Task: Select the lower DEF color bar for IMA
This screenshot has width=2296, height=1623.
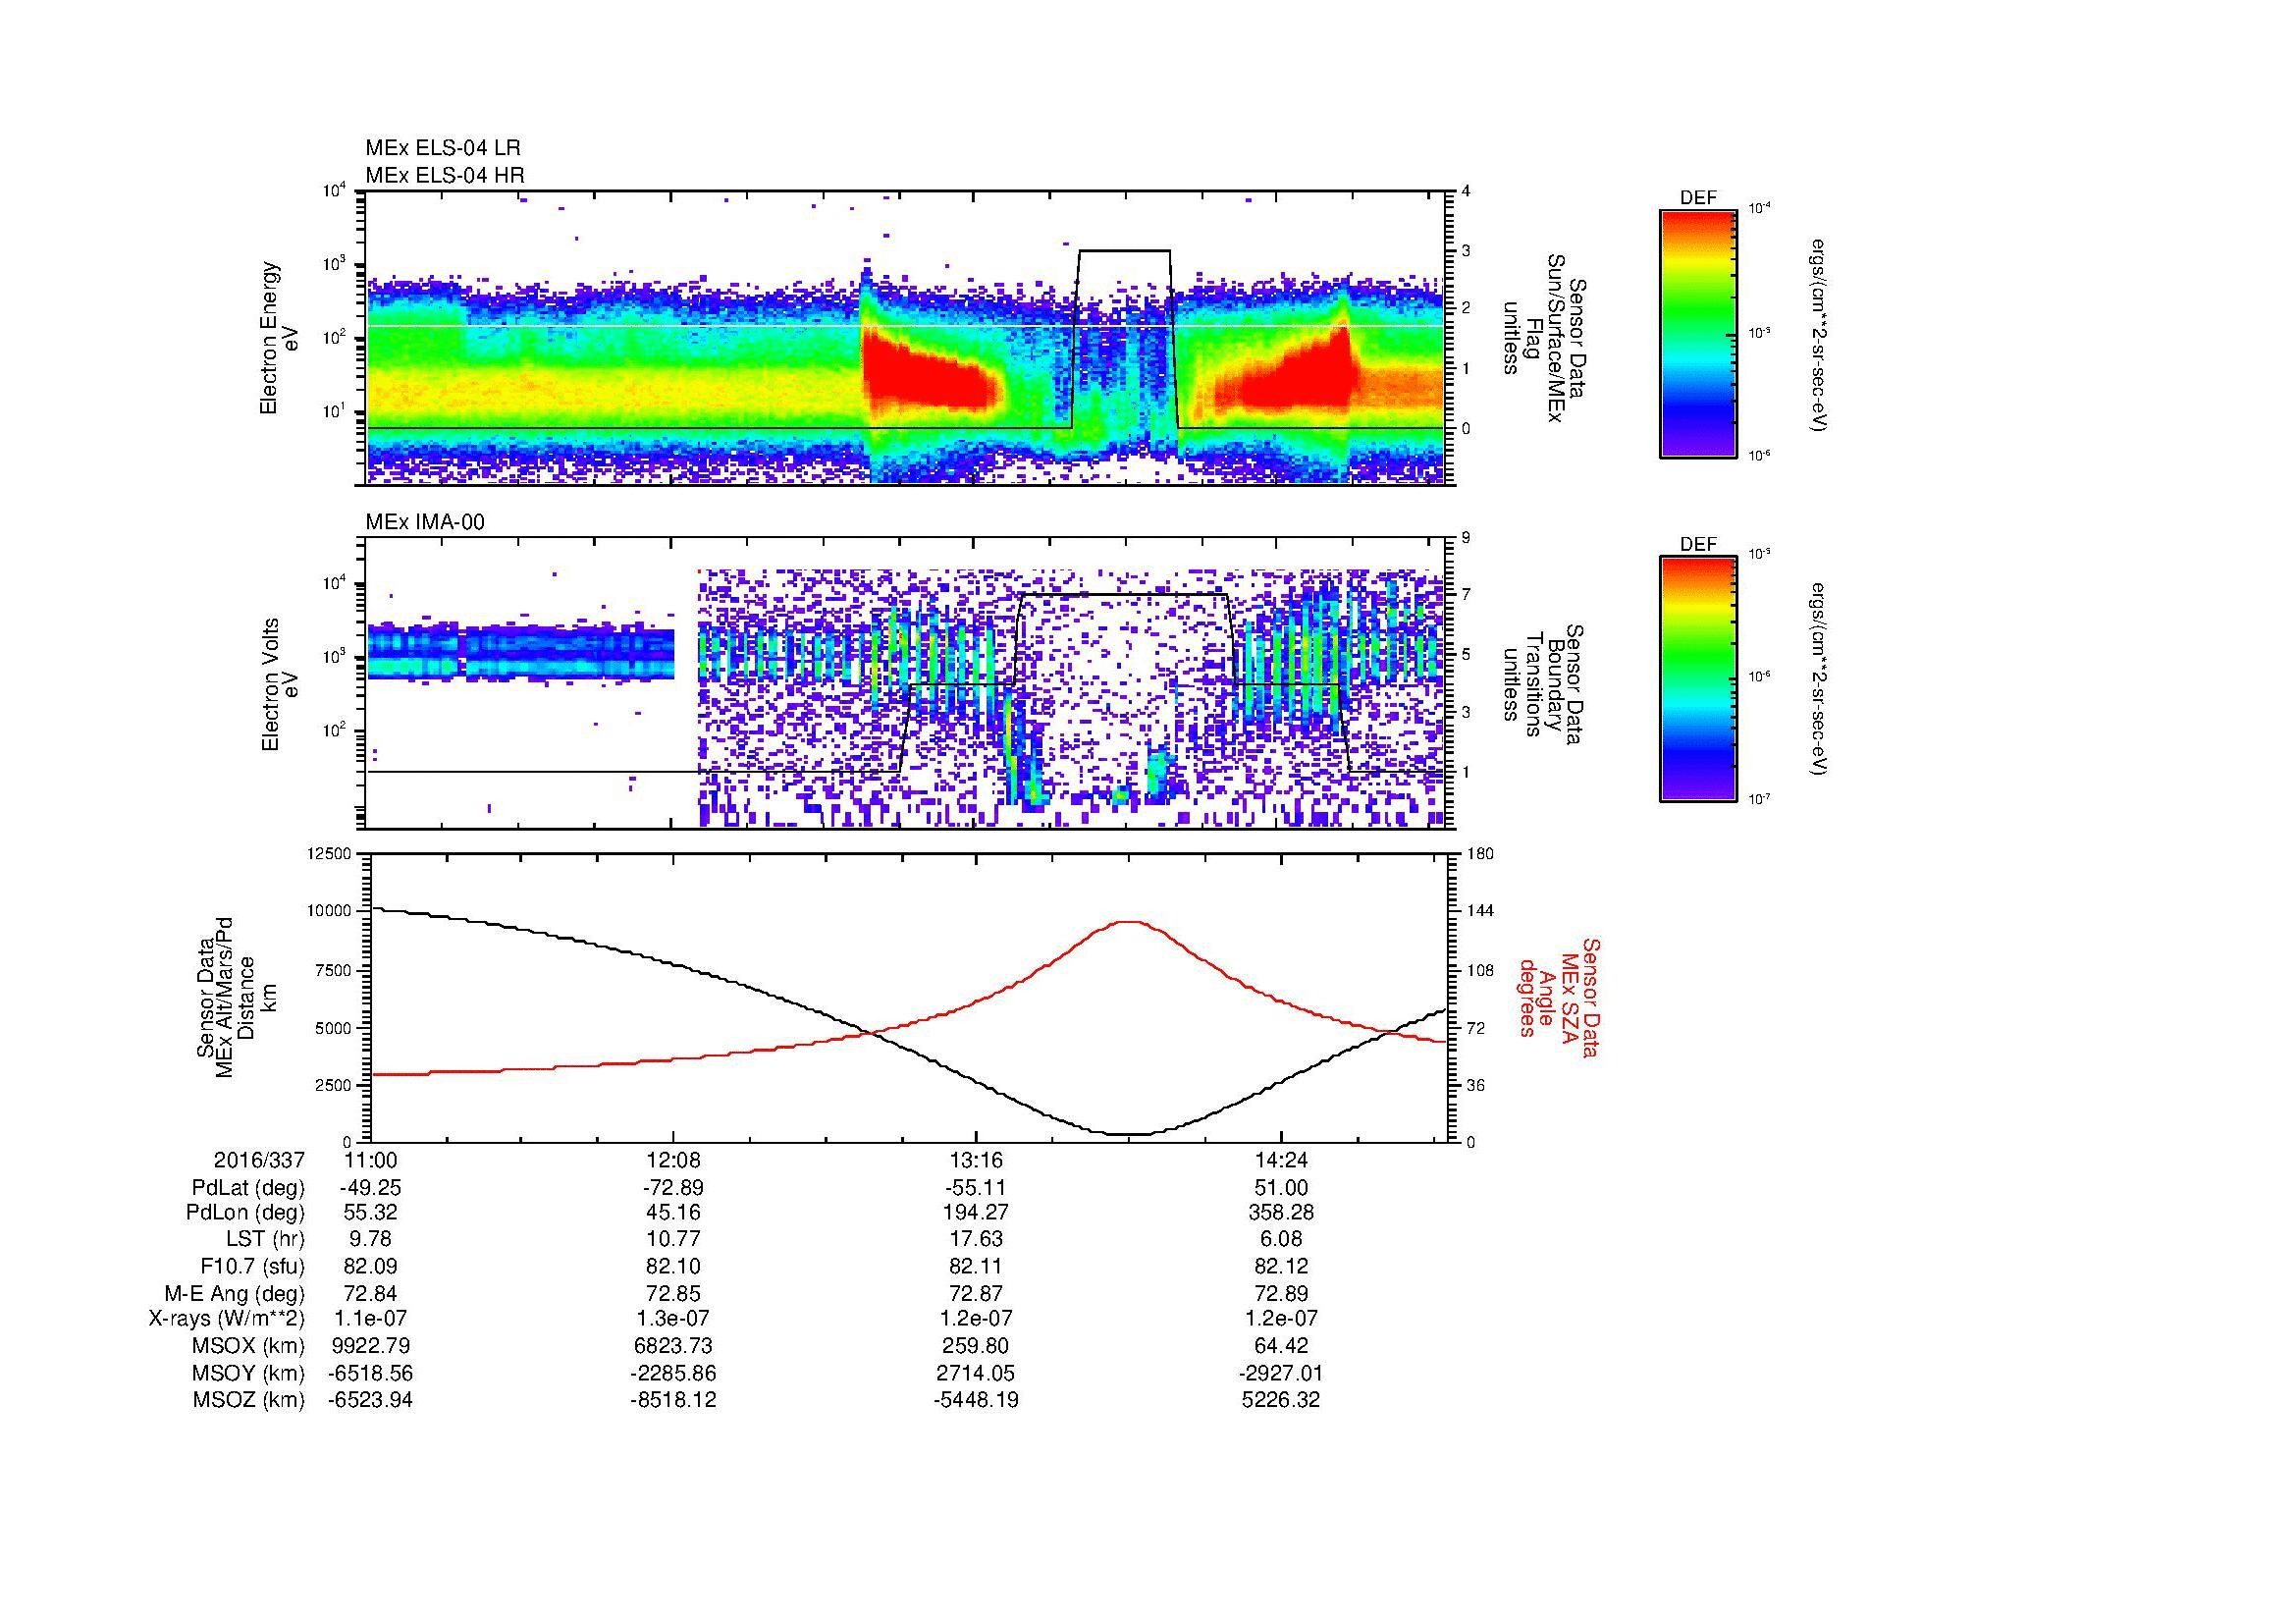Action: click(x=1698, y=680)
